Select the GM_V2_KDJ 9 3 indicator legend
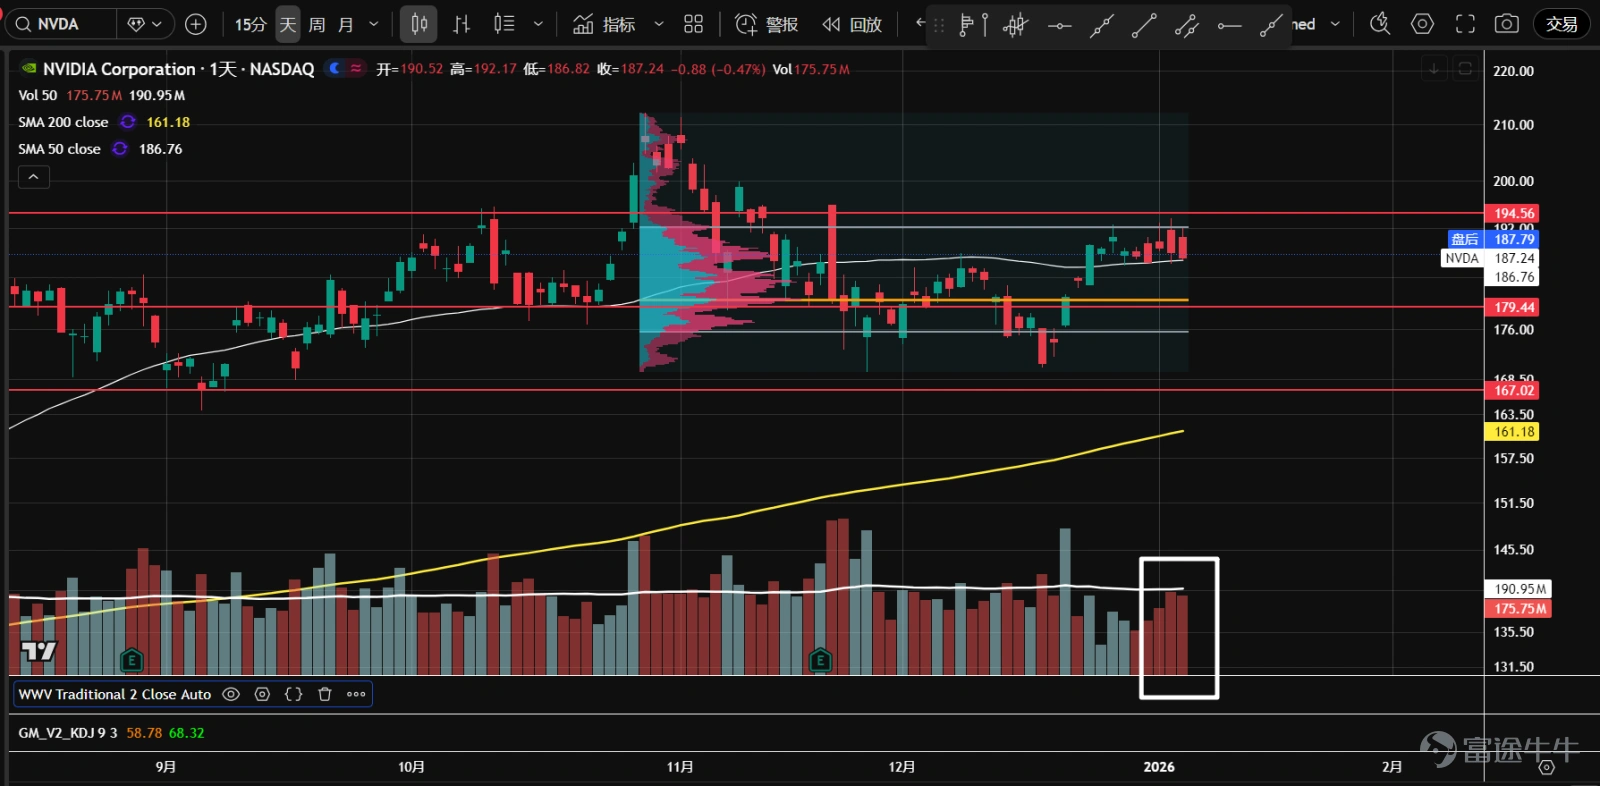This screenshot has width=1600, height=786. click(68, 733)
